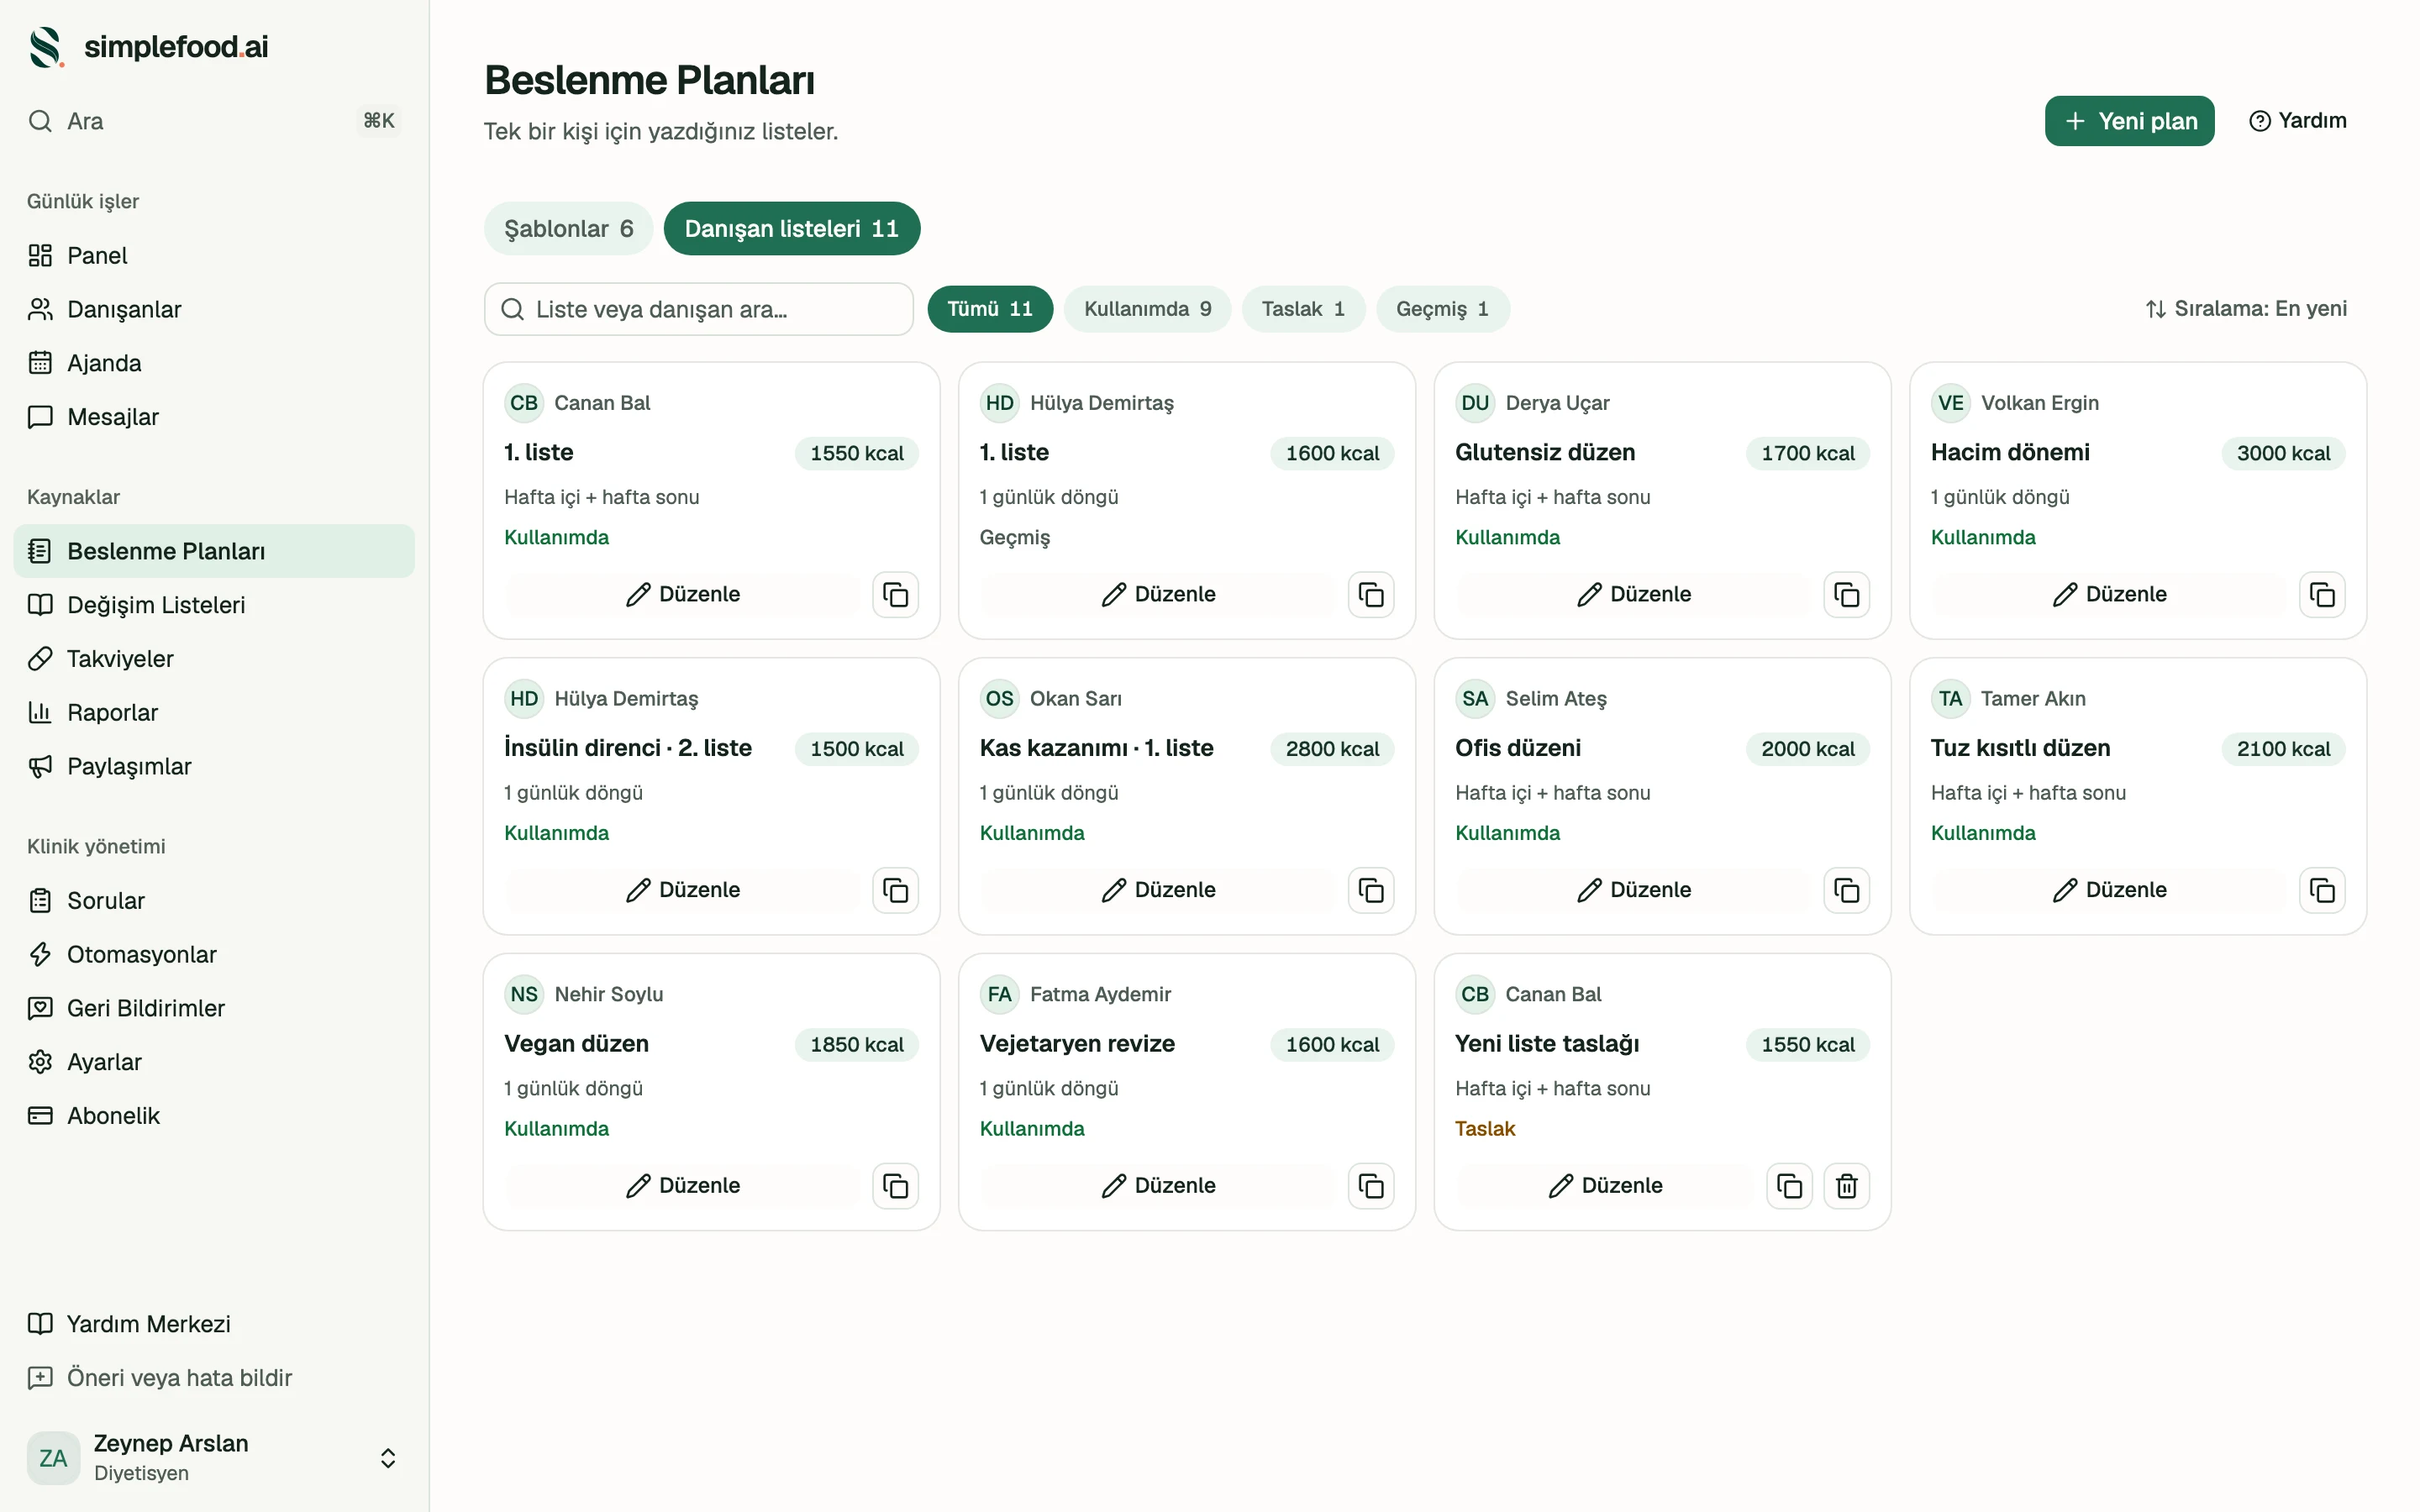Viewport: 2420px width, 1512px height.
Task: Duplicate the Yeni liste taslağı draft
Action: [1789, 1186]
